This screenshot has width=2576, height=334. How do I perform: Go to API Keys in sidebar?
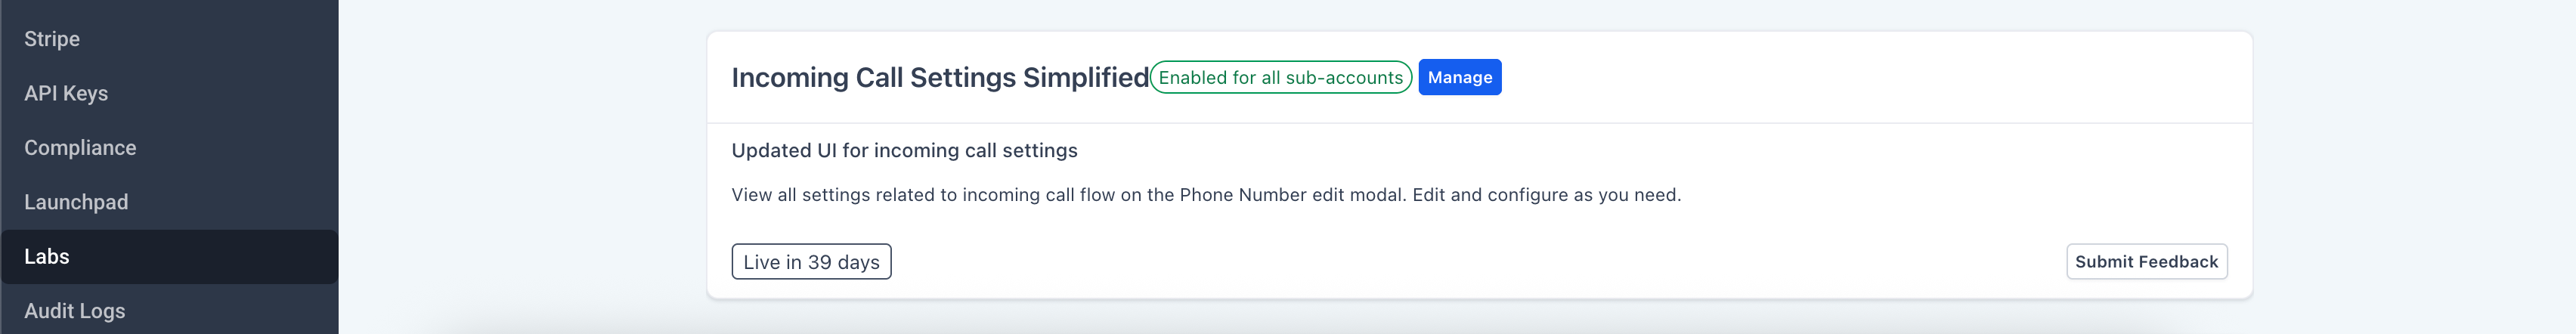point(66,93)
